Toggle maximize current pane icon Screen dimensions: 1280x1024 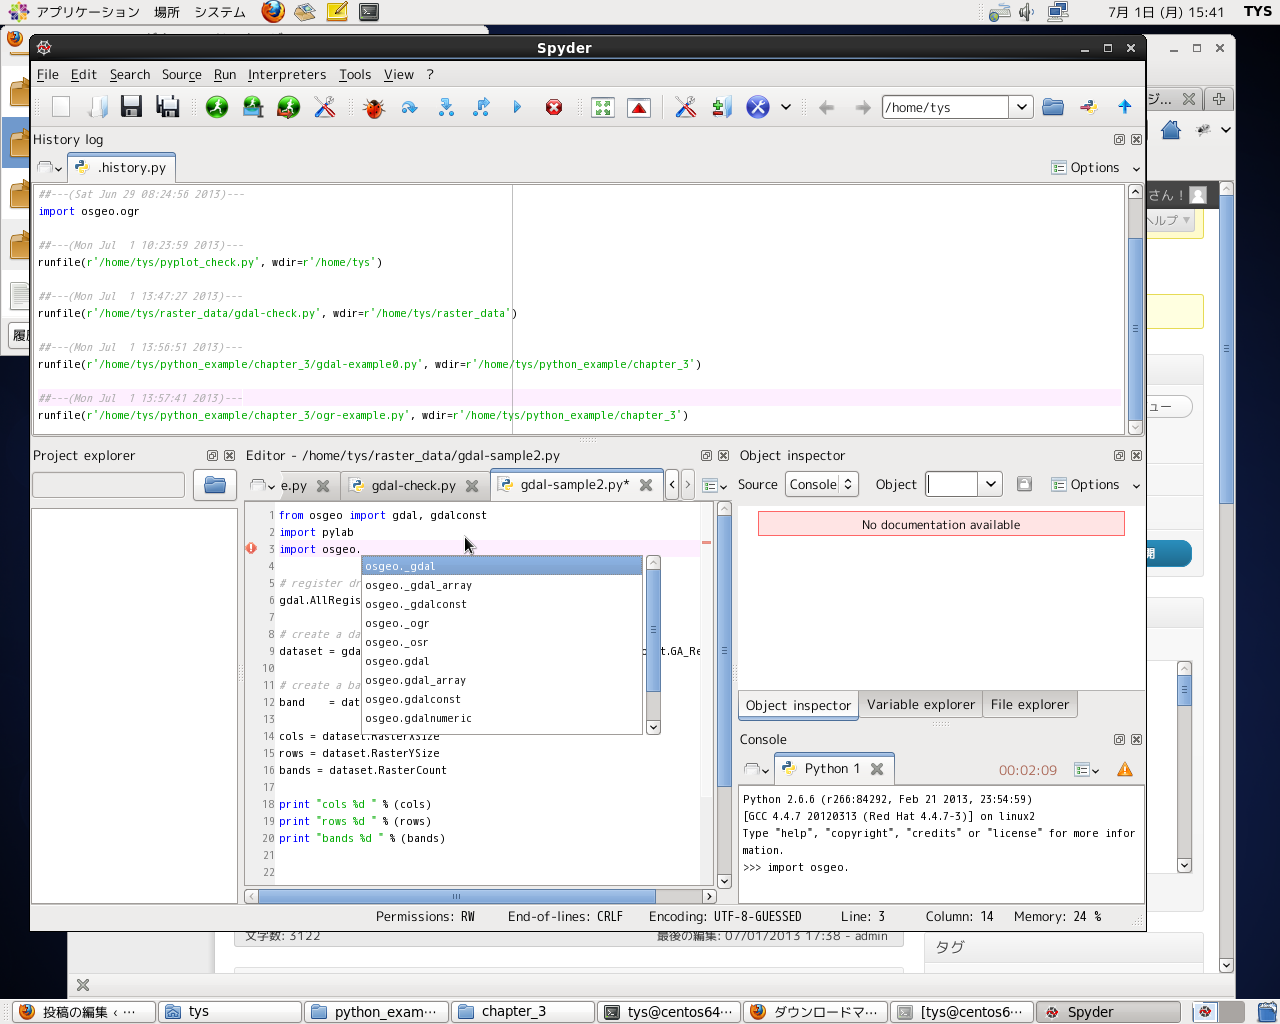[603, 107]
